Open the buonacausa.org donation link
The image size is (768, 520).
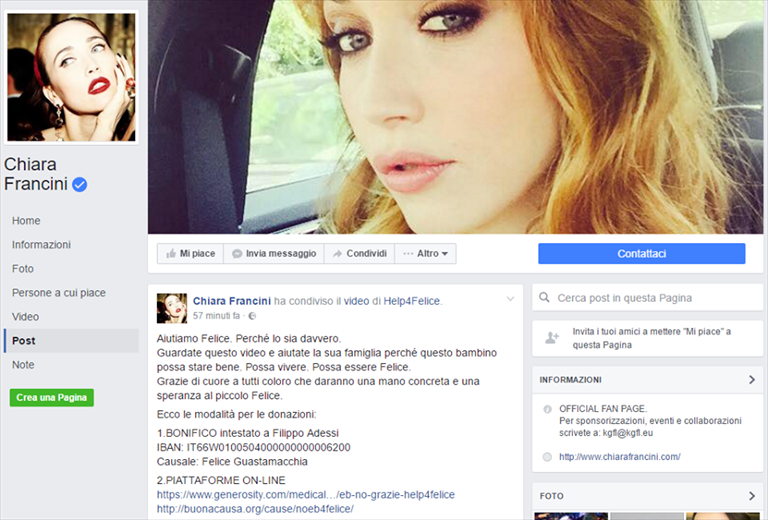tap(255, 509)
